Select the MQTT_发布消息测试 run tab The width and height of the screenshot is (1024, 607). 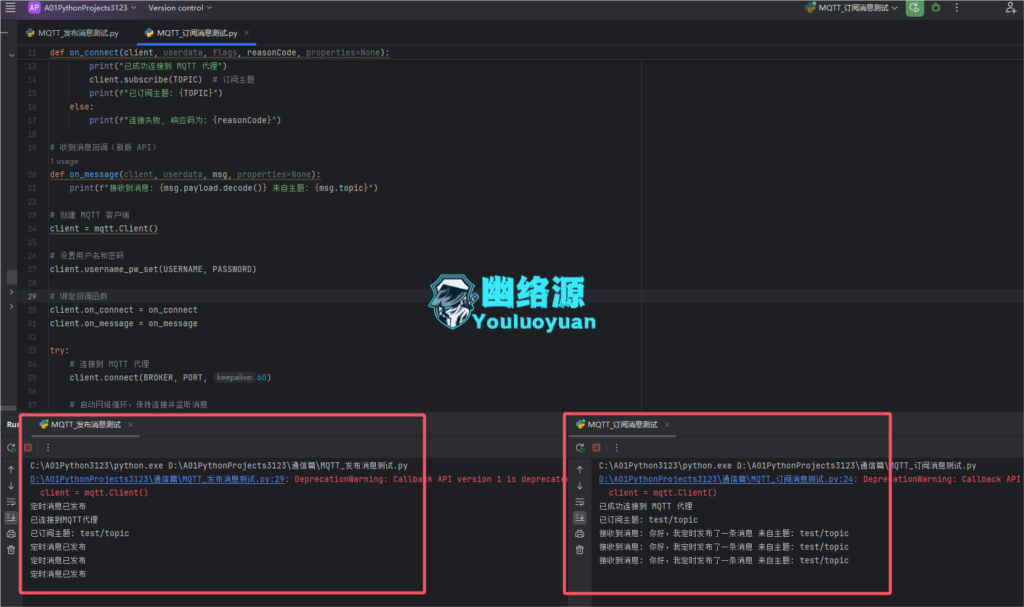point(80,425)
